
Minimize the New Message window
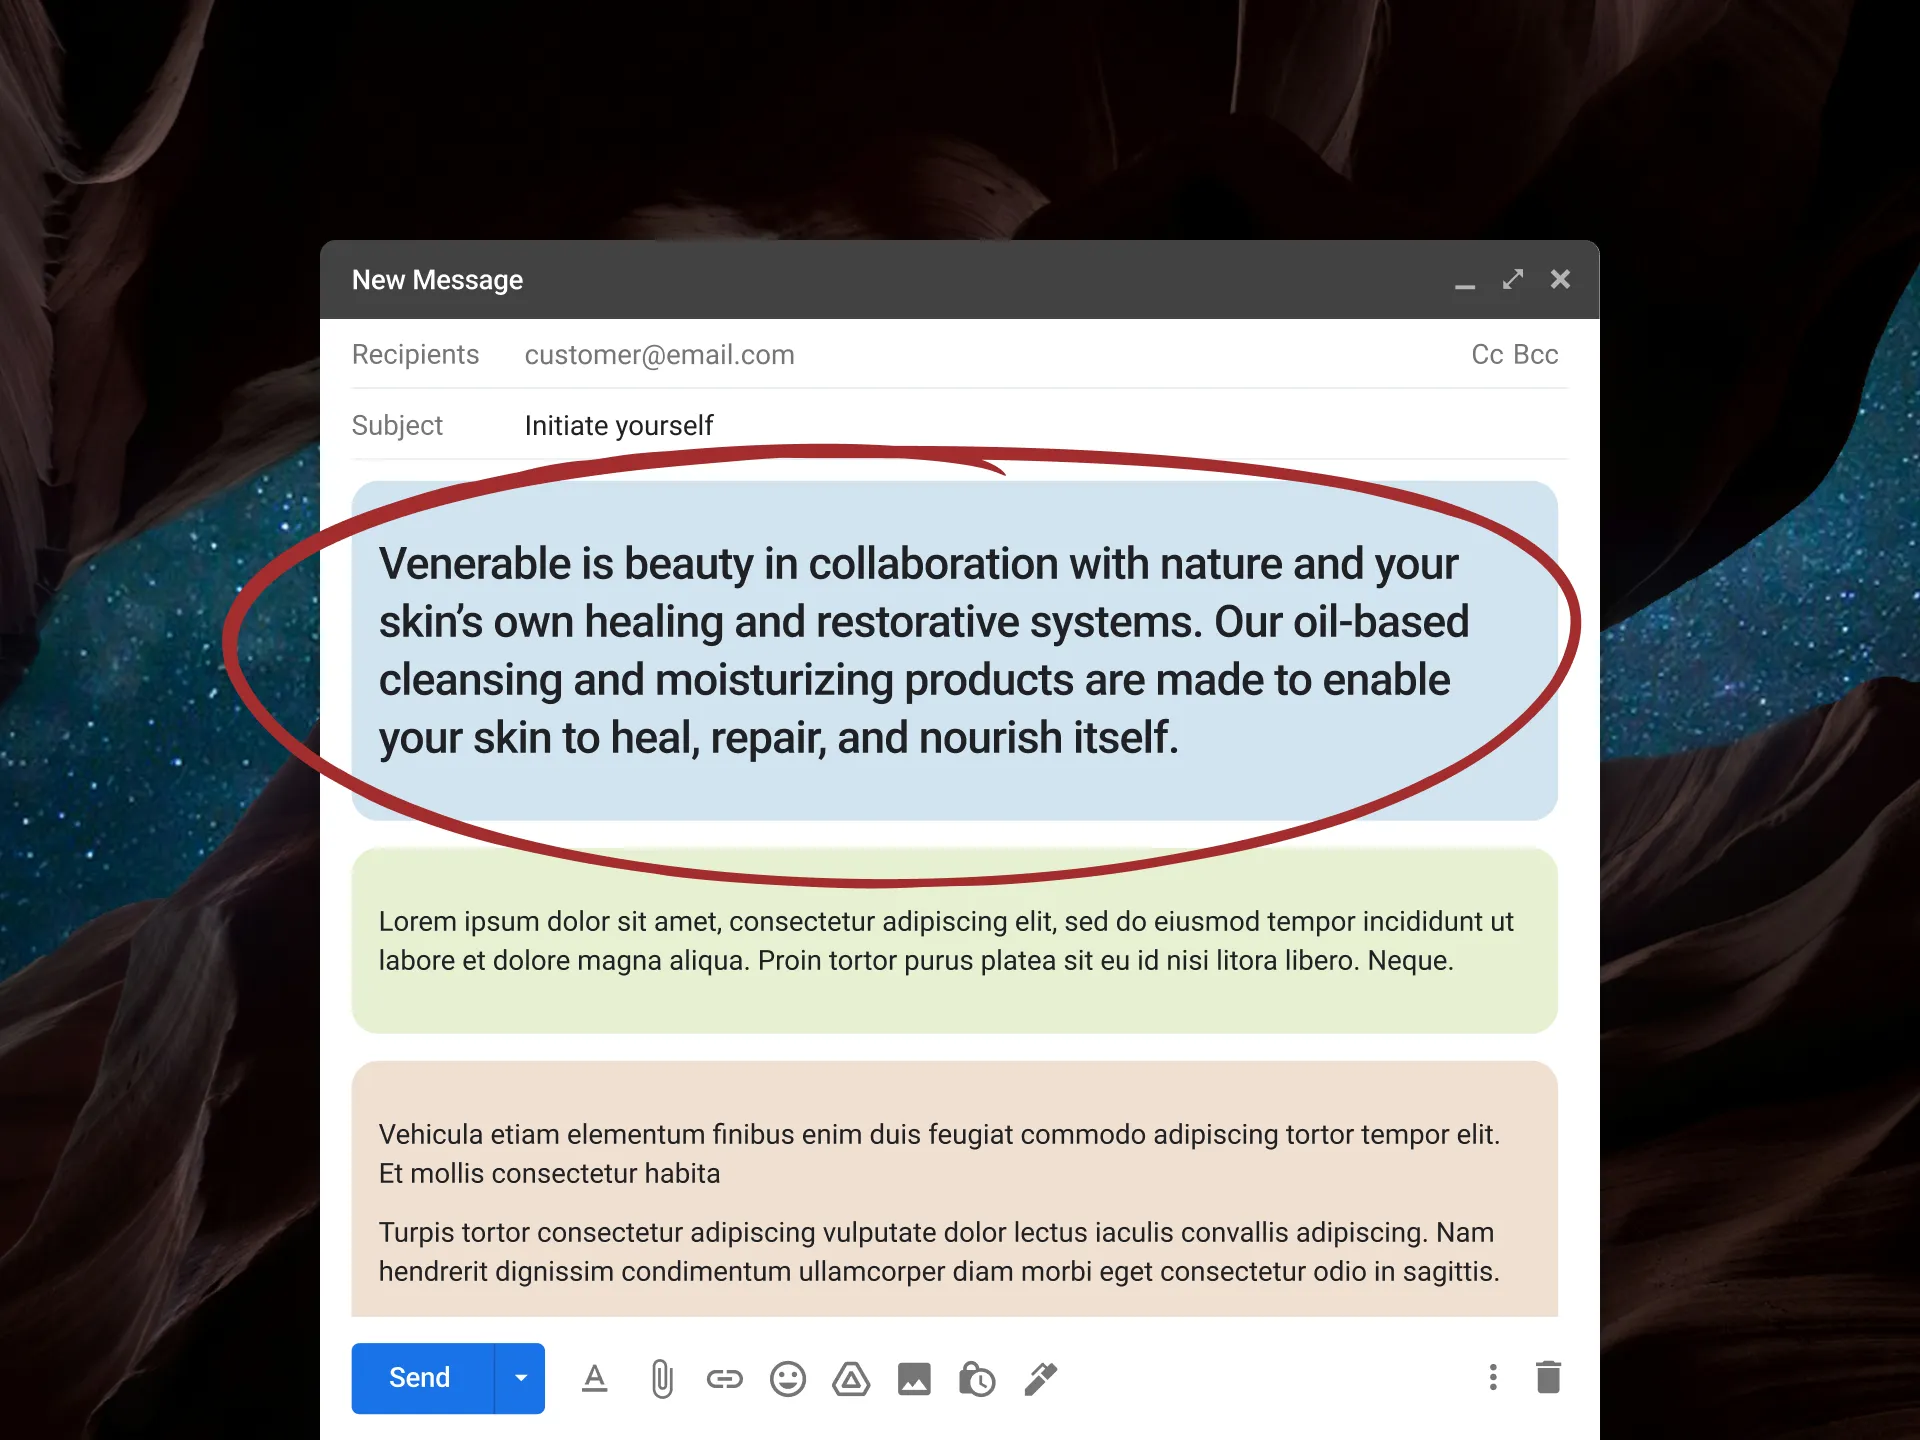(x=1465, y=285)
